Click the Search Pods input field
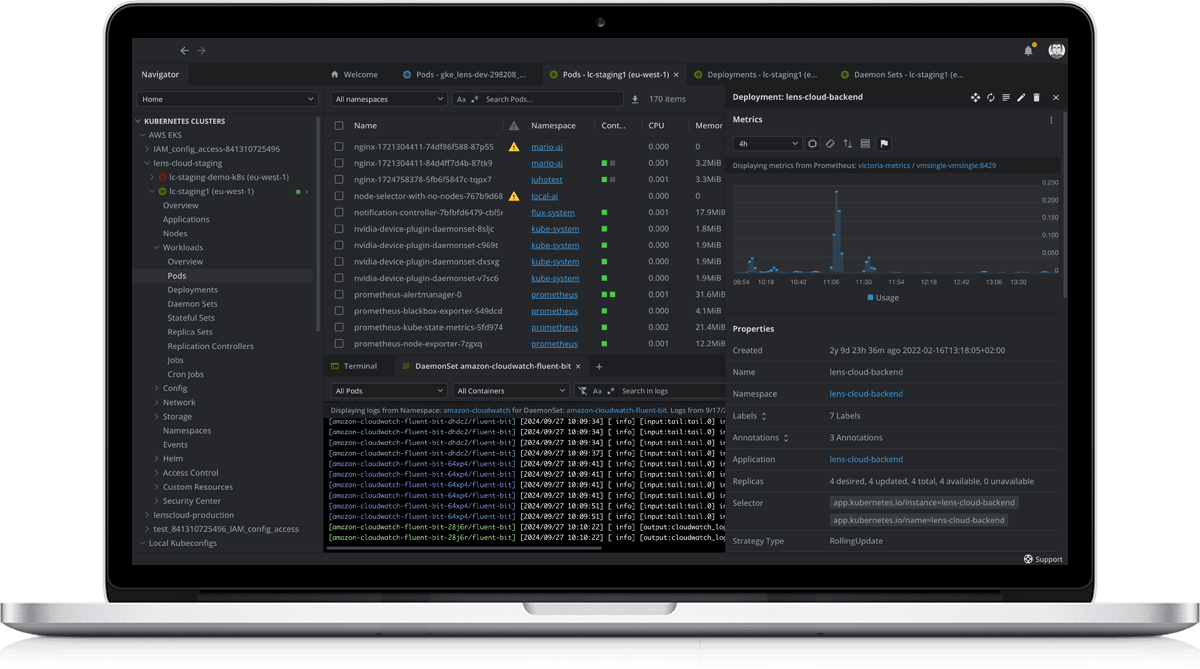Image resolution: width=1200 pixels, height=669 pixels. click(x=550, y=99)
